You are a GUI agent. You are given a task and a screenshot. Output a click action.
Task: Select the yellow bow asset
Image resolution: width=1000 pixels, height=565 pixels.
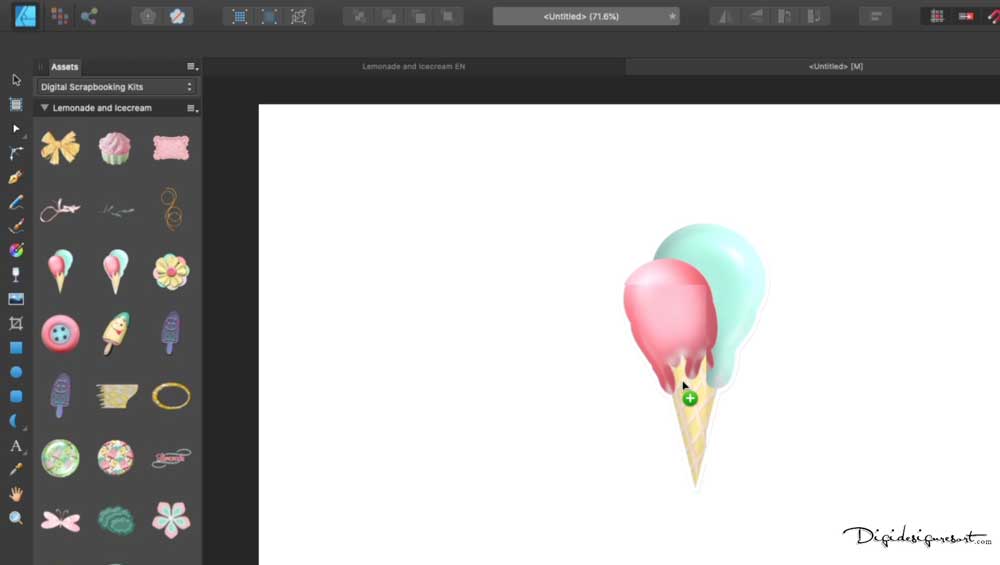coord(61,147)
